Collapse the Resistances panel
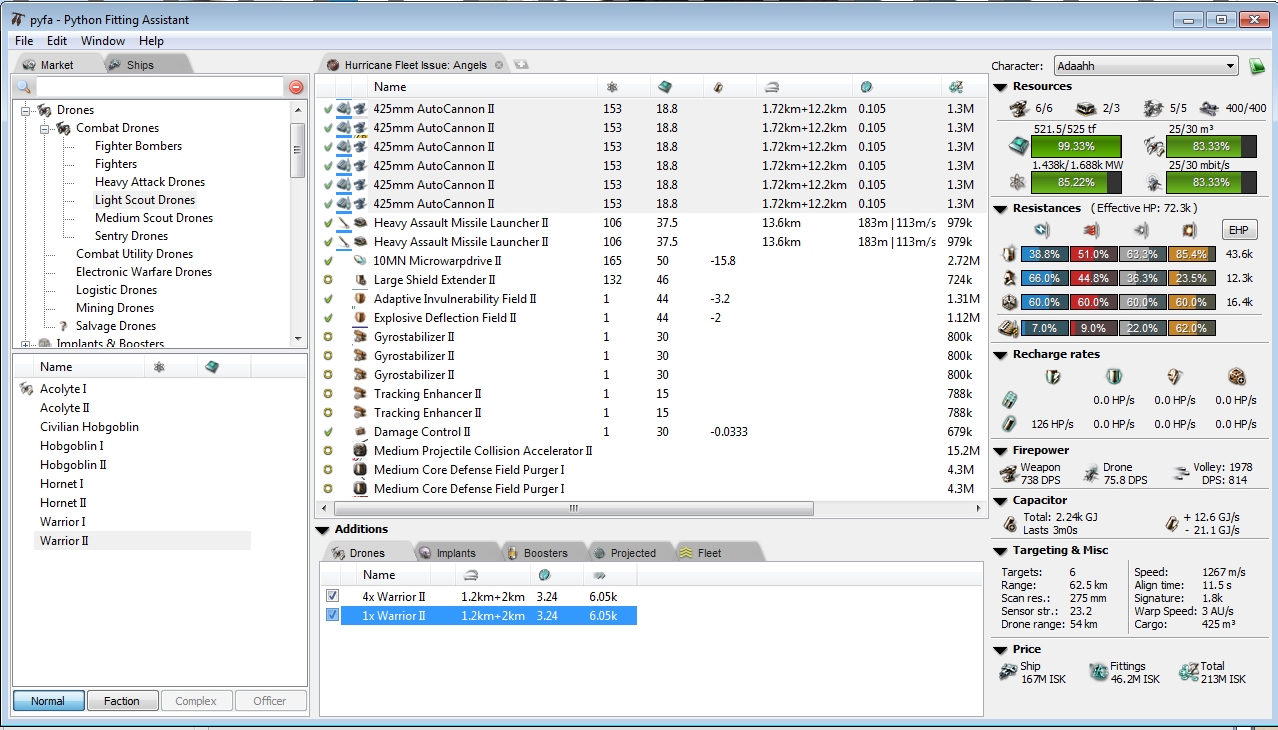Viewport: 1278px width, 730px height. (x=1000, y=208)
